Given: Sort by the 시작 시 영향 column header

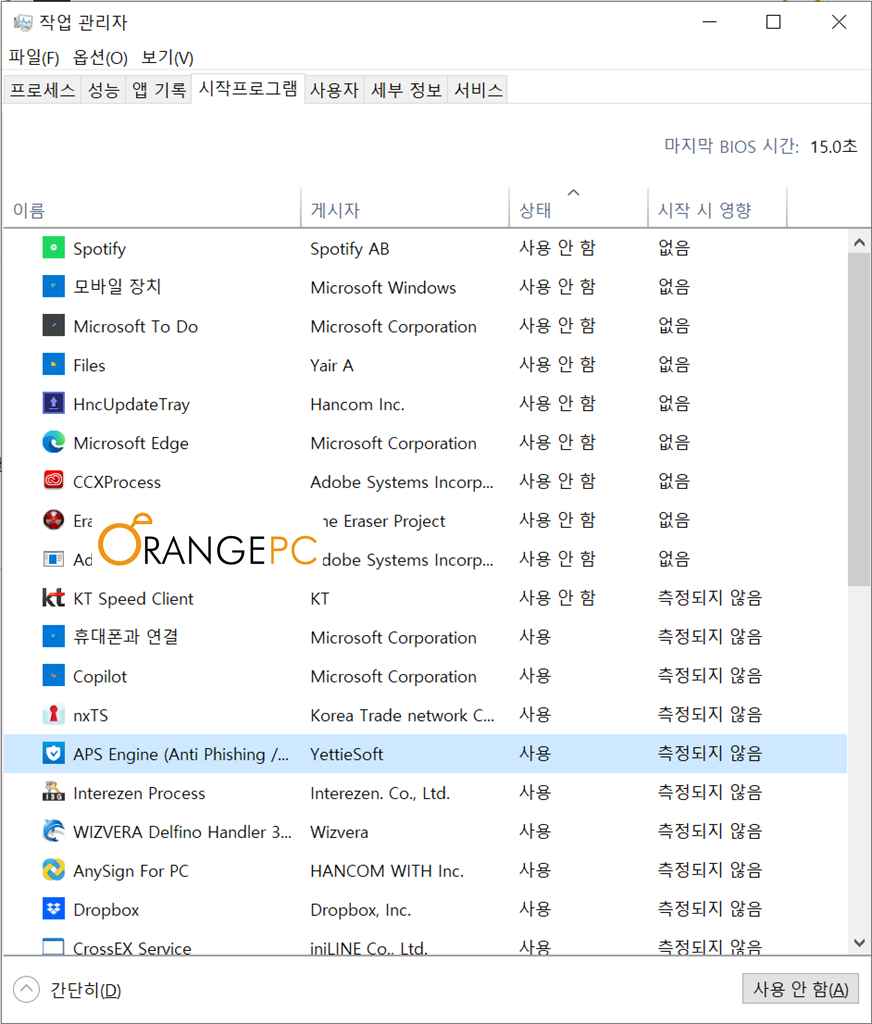Looking at the screenshot, I should (718, 209).
